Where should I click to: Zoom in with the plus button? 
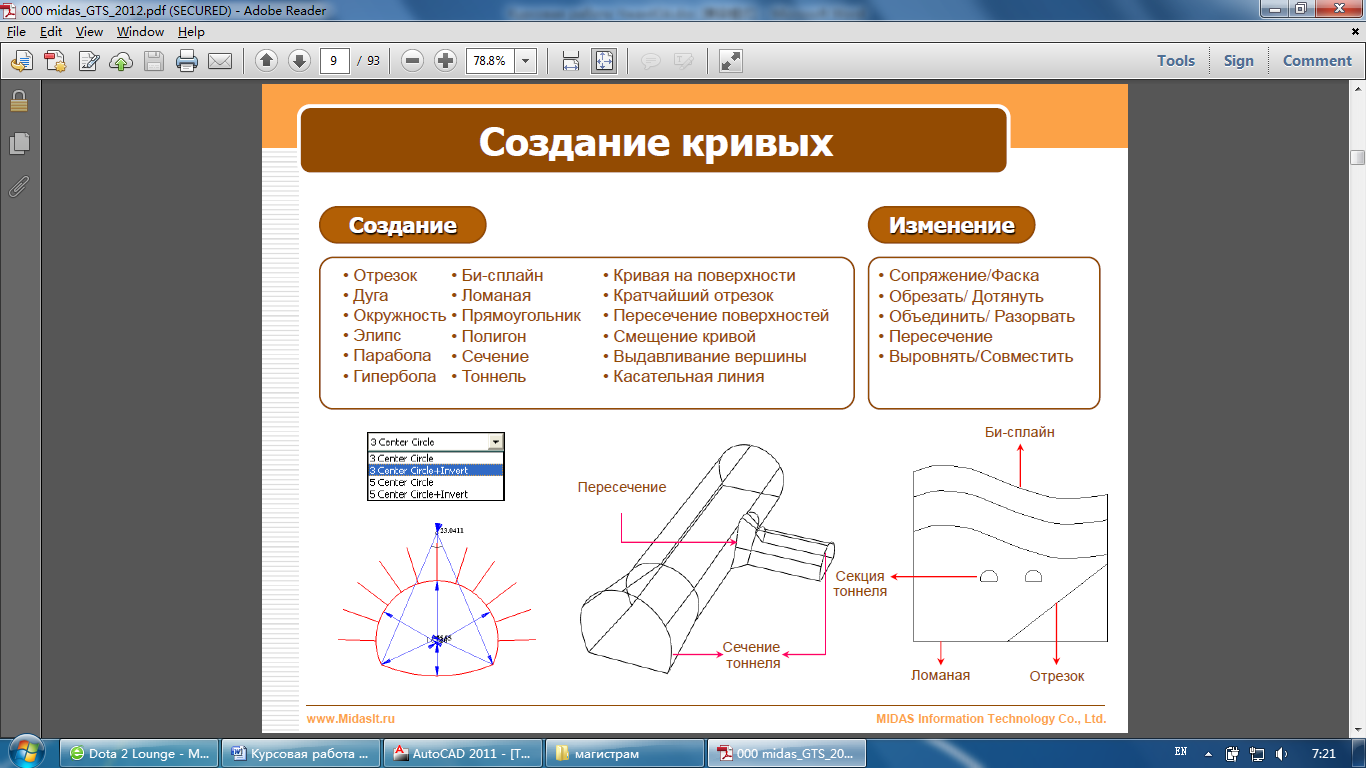coord(445,61)
